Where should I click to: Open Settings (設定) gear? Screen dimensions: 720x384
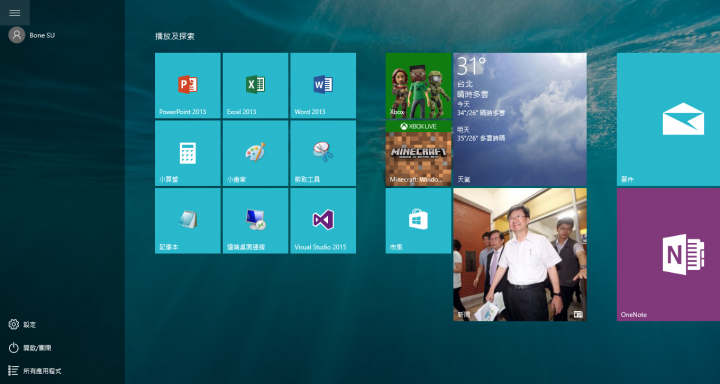click(x=22, y=324)
